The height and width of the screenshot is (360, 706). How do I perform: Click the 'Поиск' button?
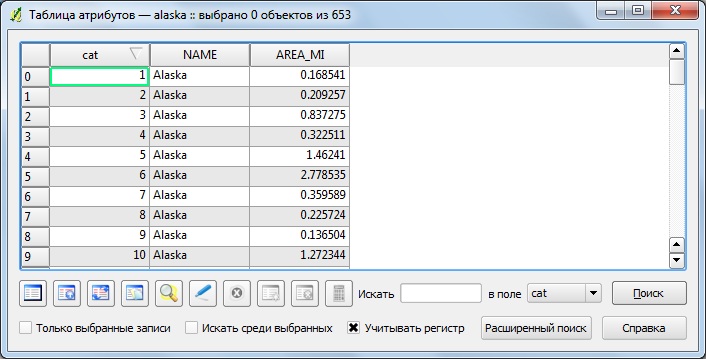649,293
